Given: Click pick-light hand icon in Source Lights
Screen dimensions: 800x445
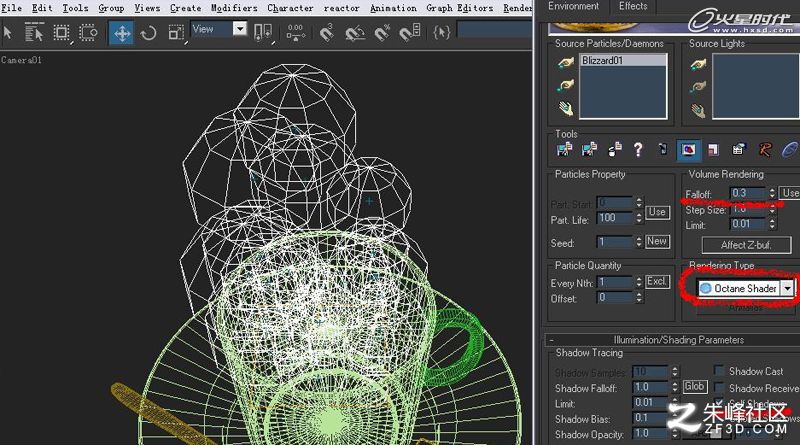Looking at the screenshot, I should pos(698,64).
